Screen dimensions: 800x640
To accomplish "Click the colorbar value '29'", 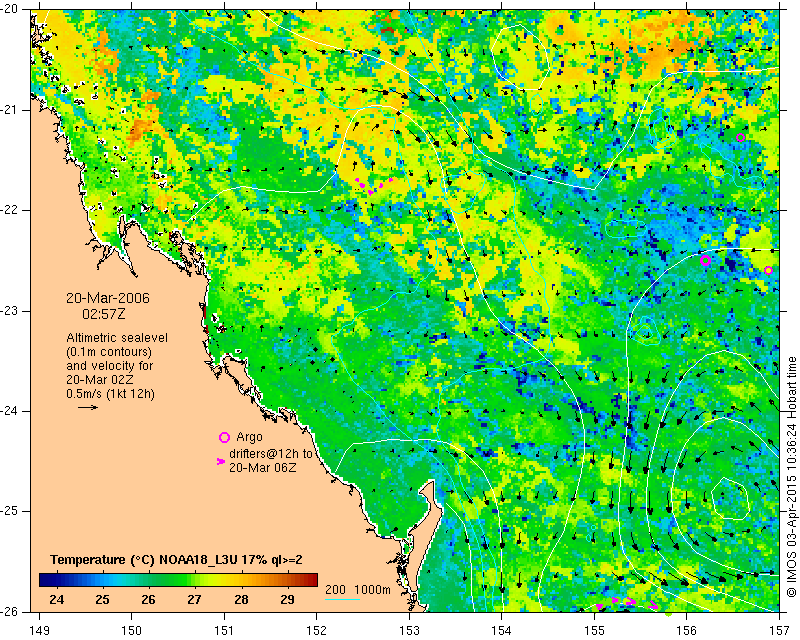I will pos(287,599).
